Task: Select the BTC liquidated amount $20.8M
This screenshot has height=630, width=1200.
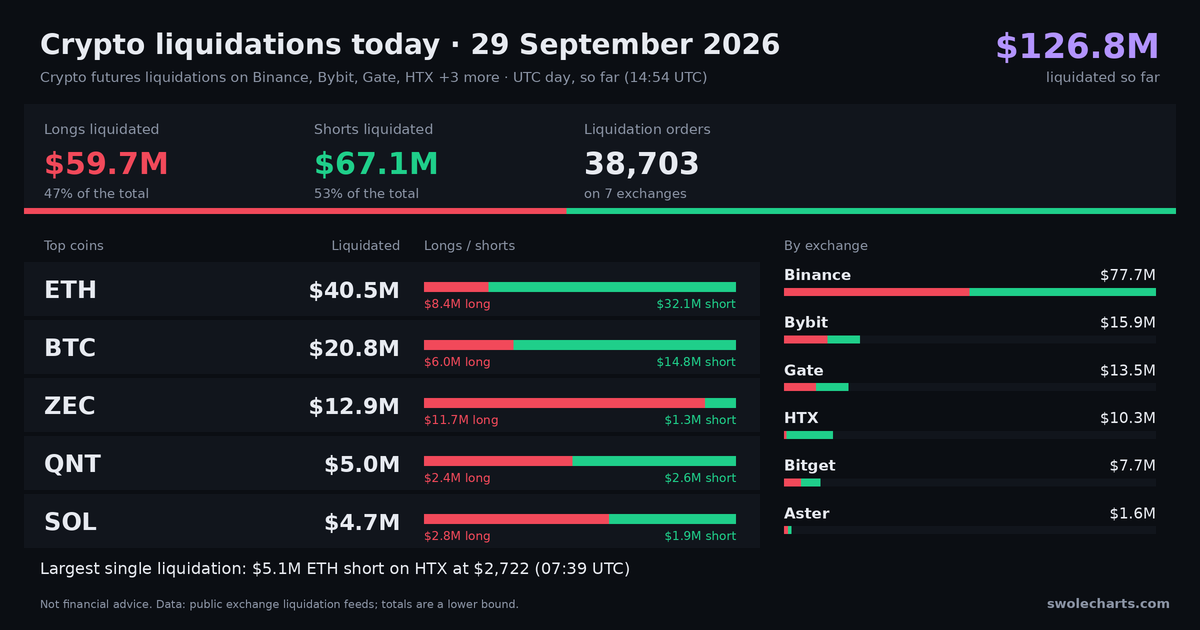Action: click(354, 349)
